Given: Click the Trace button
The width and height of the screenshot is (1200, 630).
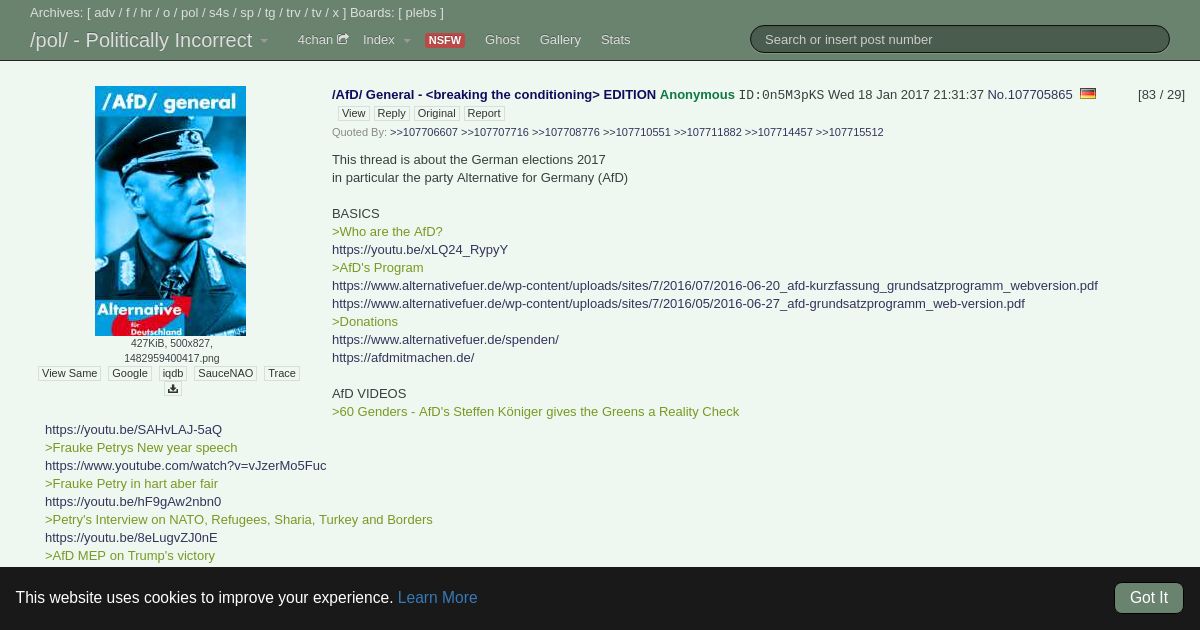Looking at the screenshot, I should point(282,373).
